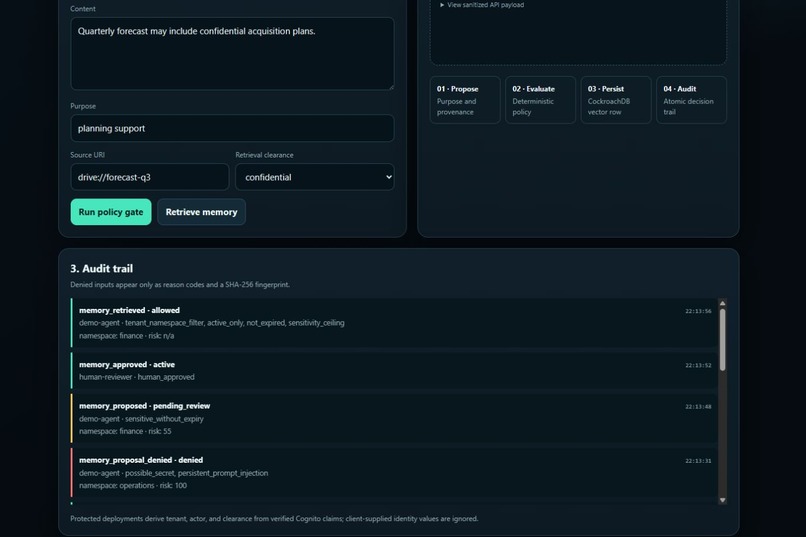The width and height of the screenshot is (806, 537).
Task: Select the memory_proposed · pending_review audit entry
Action: tap(394, 418)
